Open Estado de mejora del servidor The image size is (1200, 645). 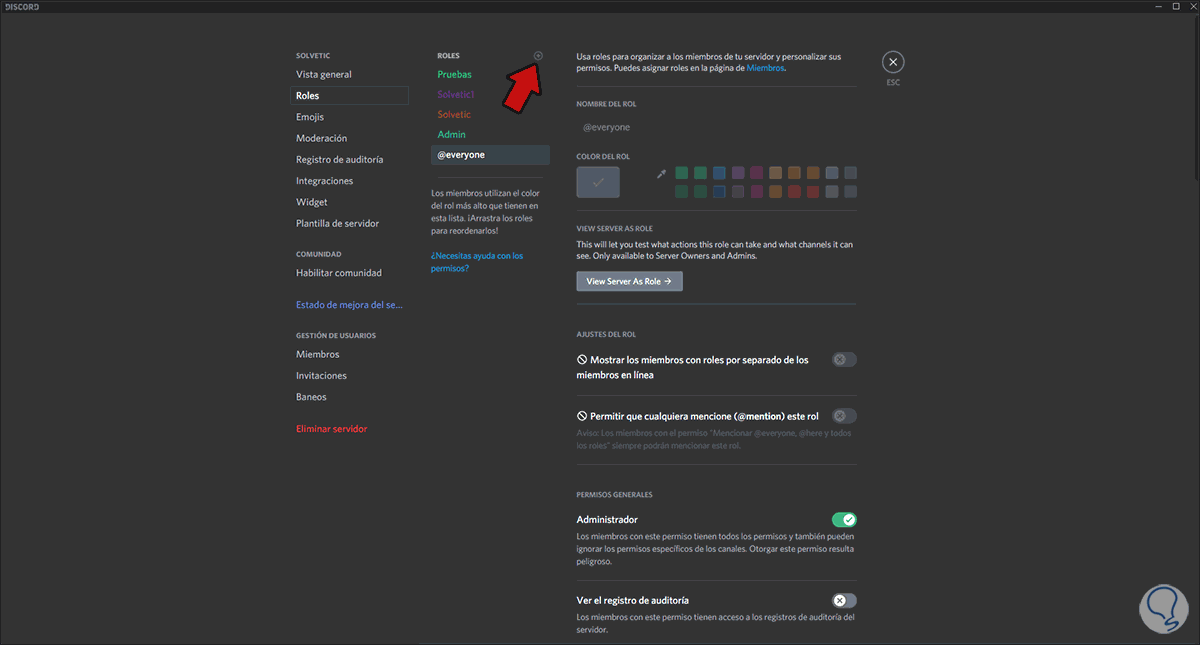click(349, 305)
